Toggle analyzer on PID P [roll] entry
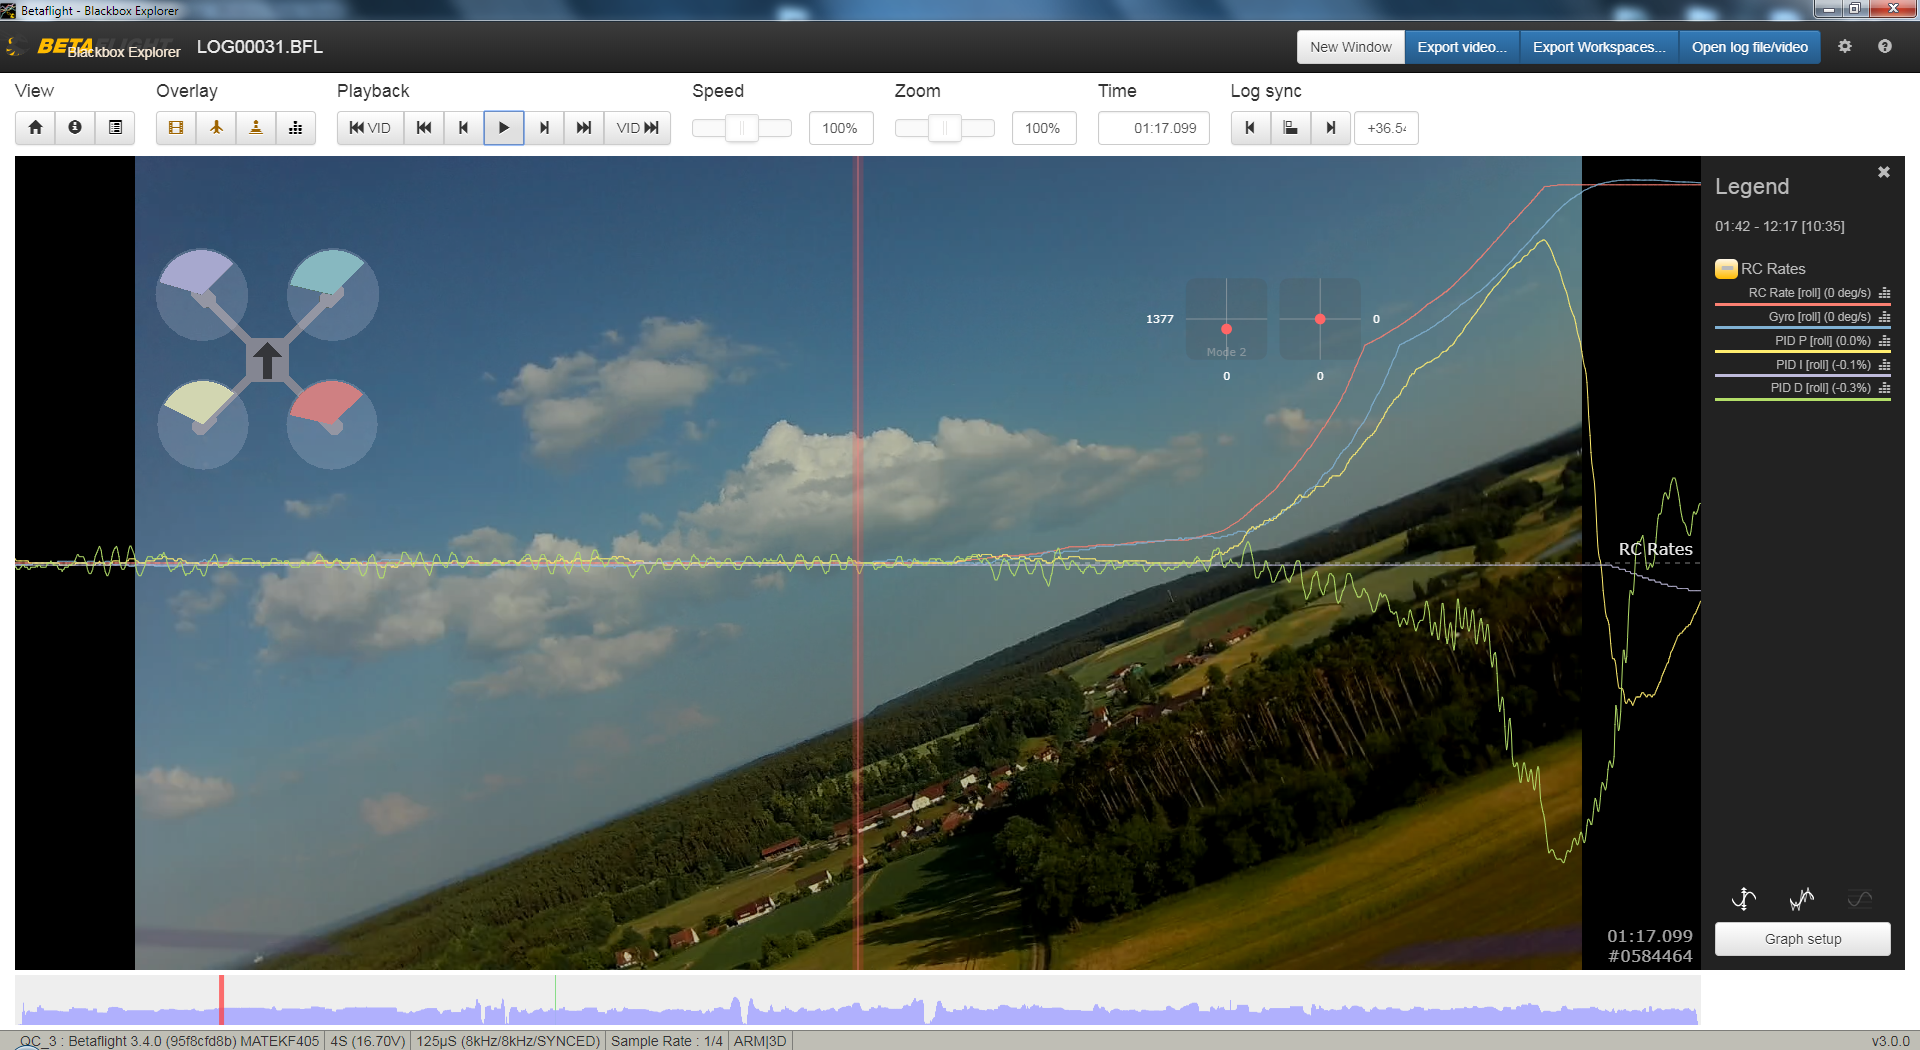The height and width of the screenshot is (1050, 1920). (1884, 341)
